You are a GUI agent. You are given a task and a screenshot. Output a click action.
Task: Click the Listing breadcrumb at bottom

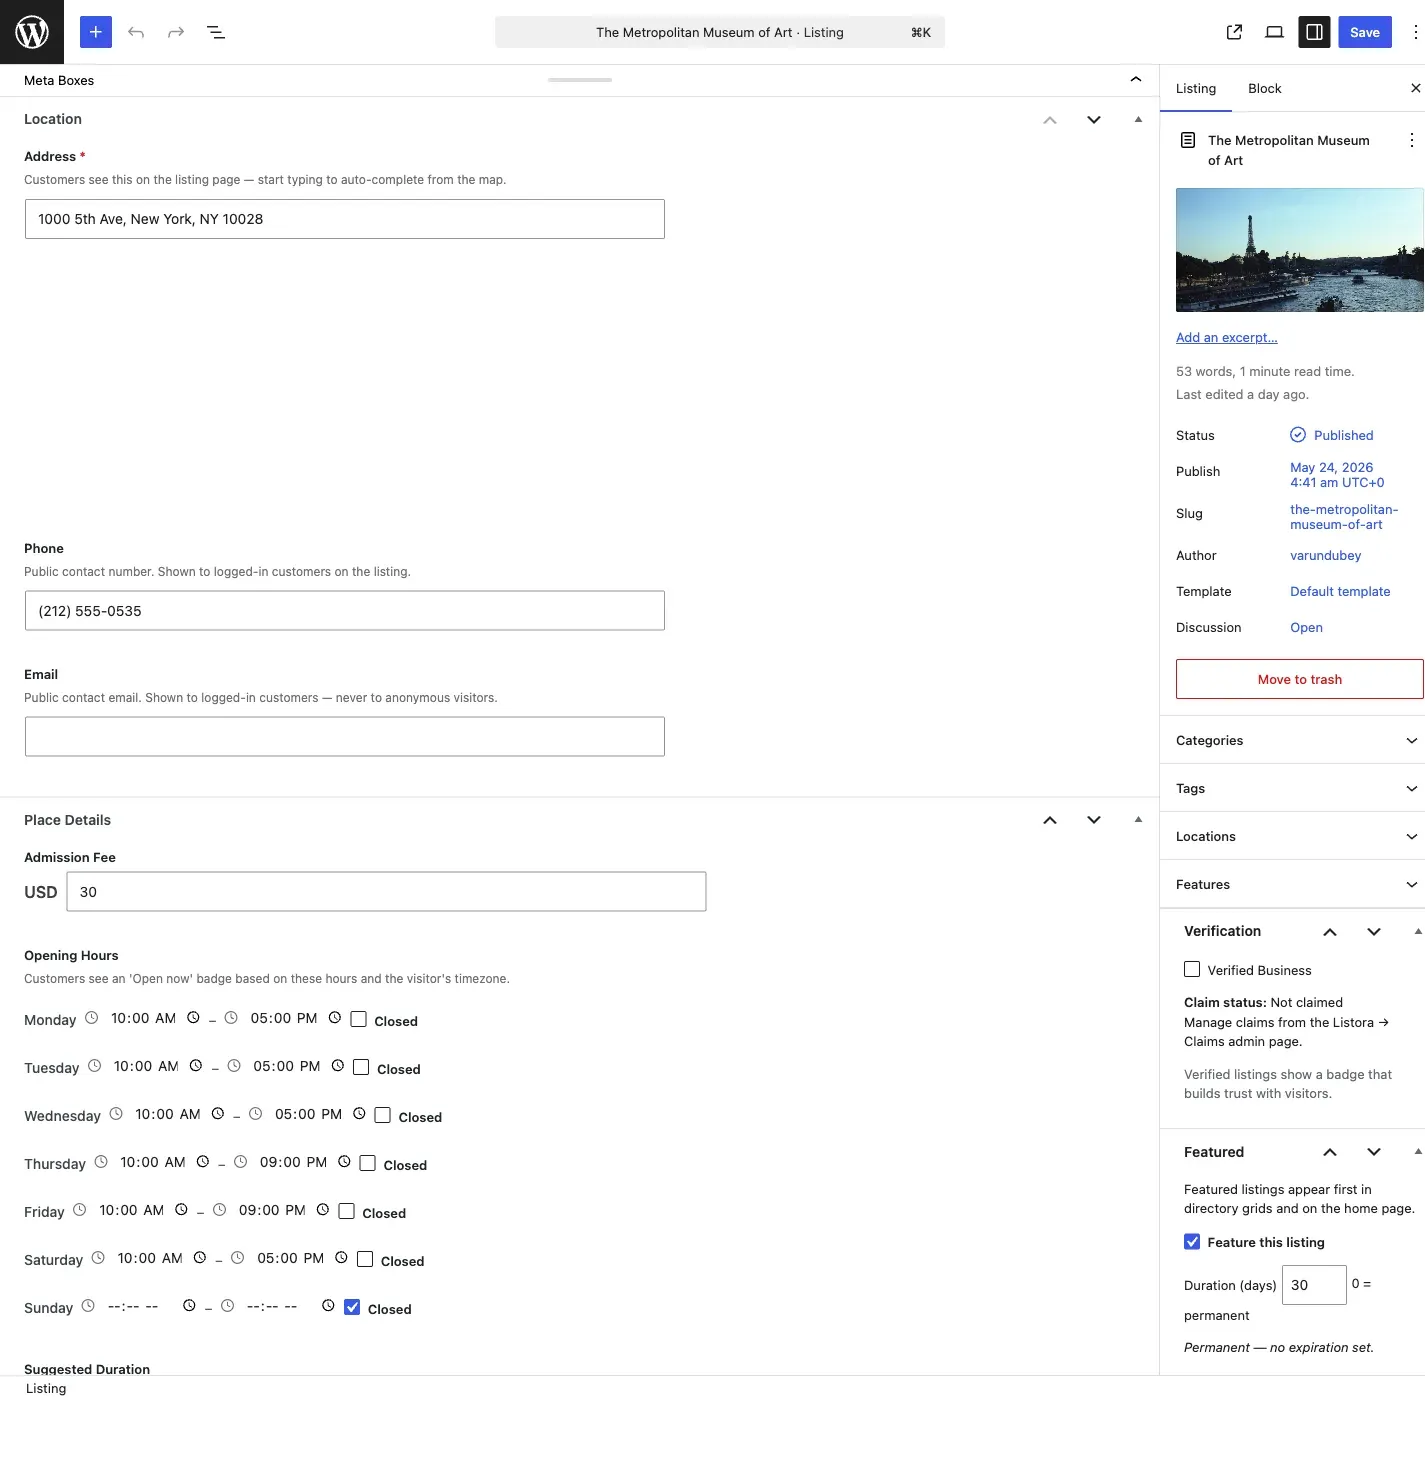tap(46, 1388)
